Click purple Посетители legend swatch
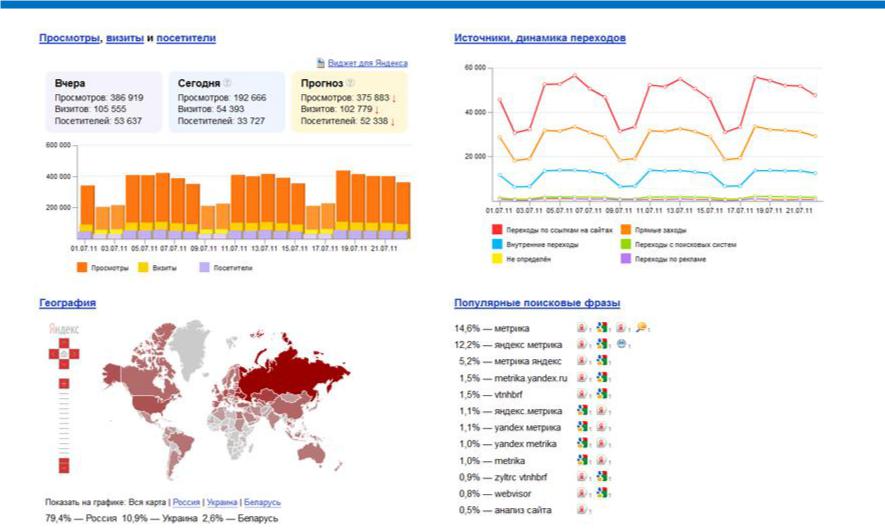The image size is (885, 531). point(204,267)
